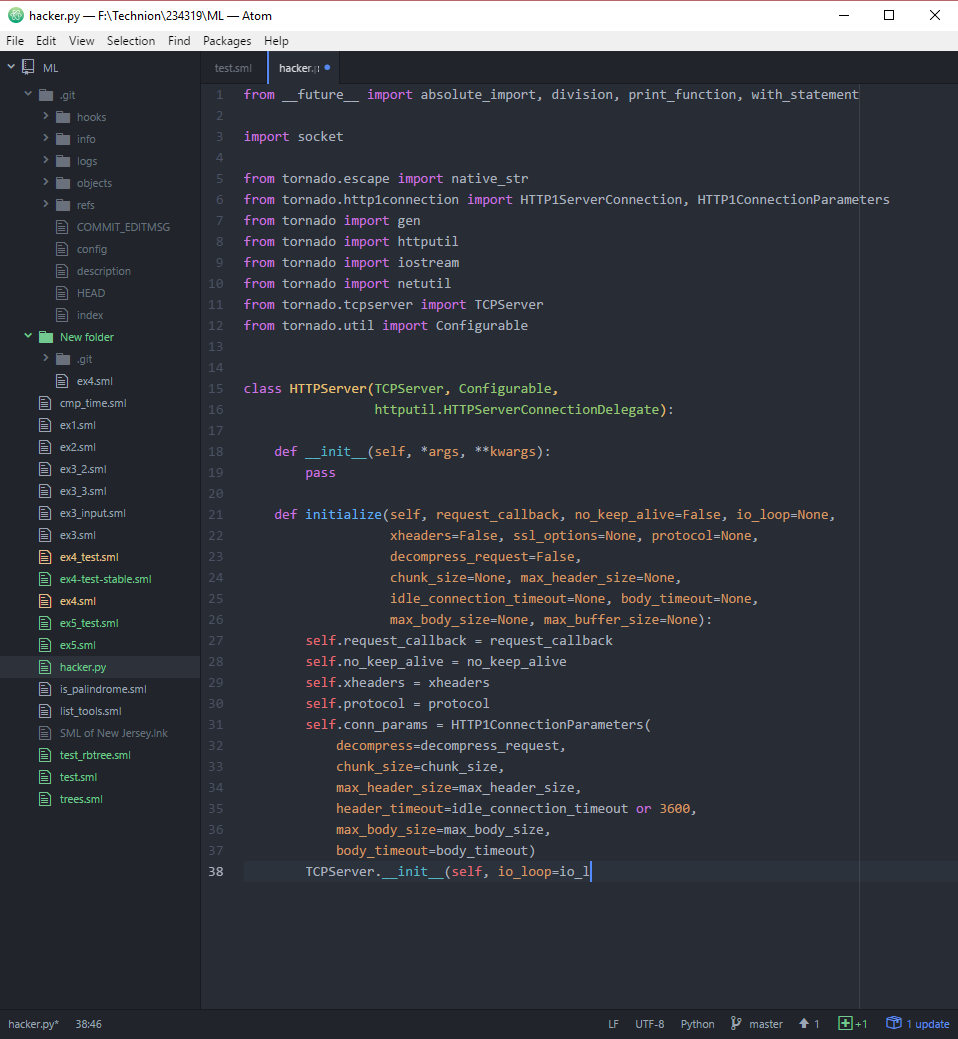Image resolution: width=958 pixels, height=1039 pixels.
Task: Click the git branch icon labeled master
Action: click(x=736, y=1023)
